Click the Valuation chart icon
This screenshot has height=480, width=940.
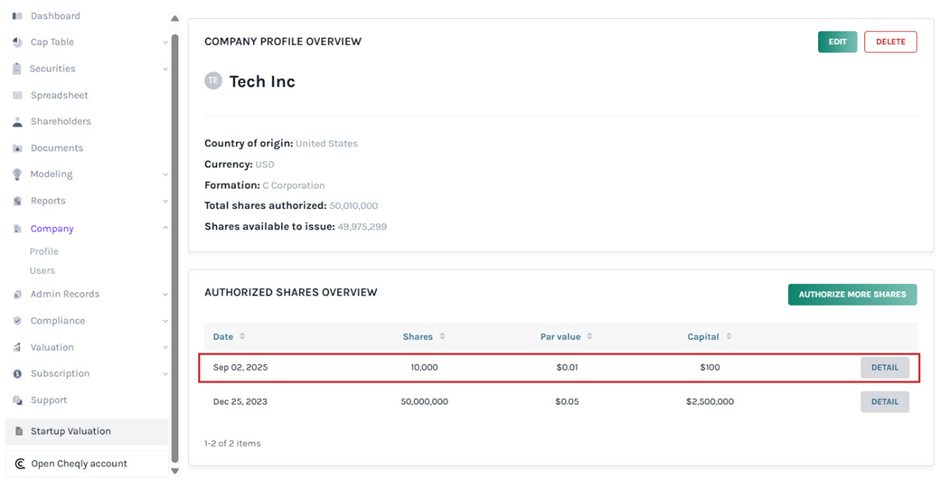[x=17, y=348]
